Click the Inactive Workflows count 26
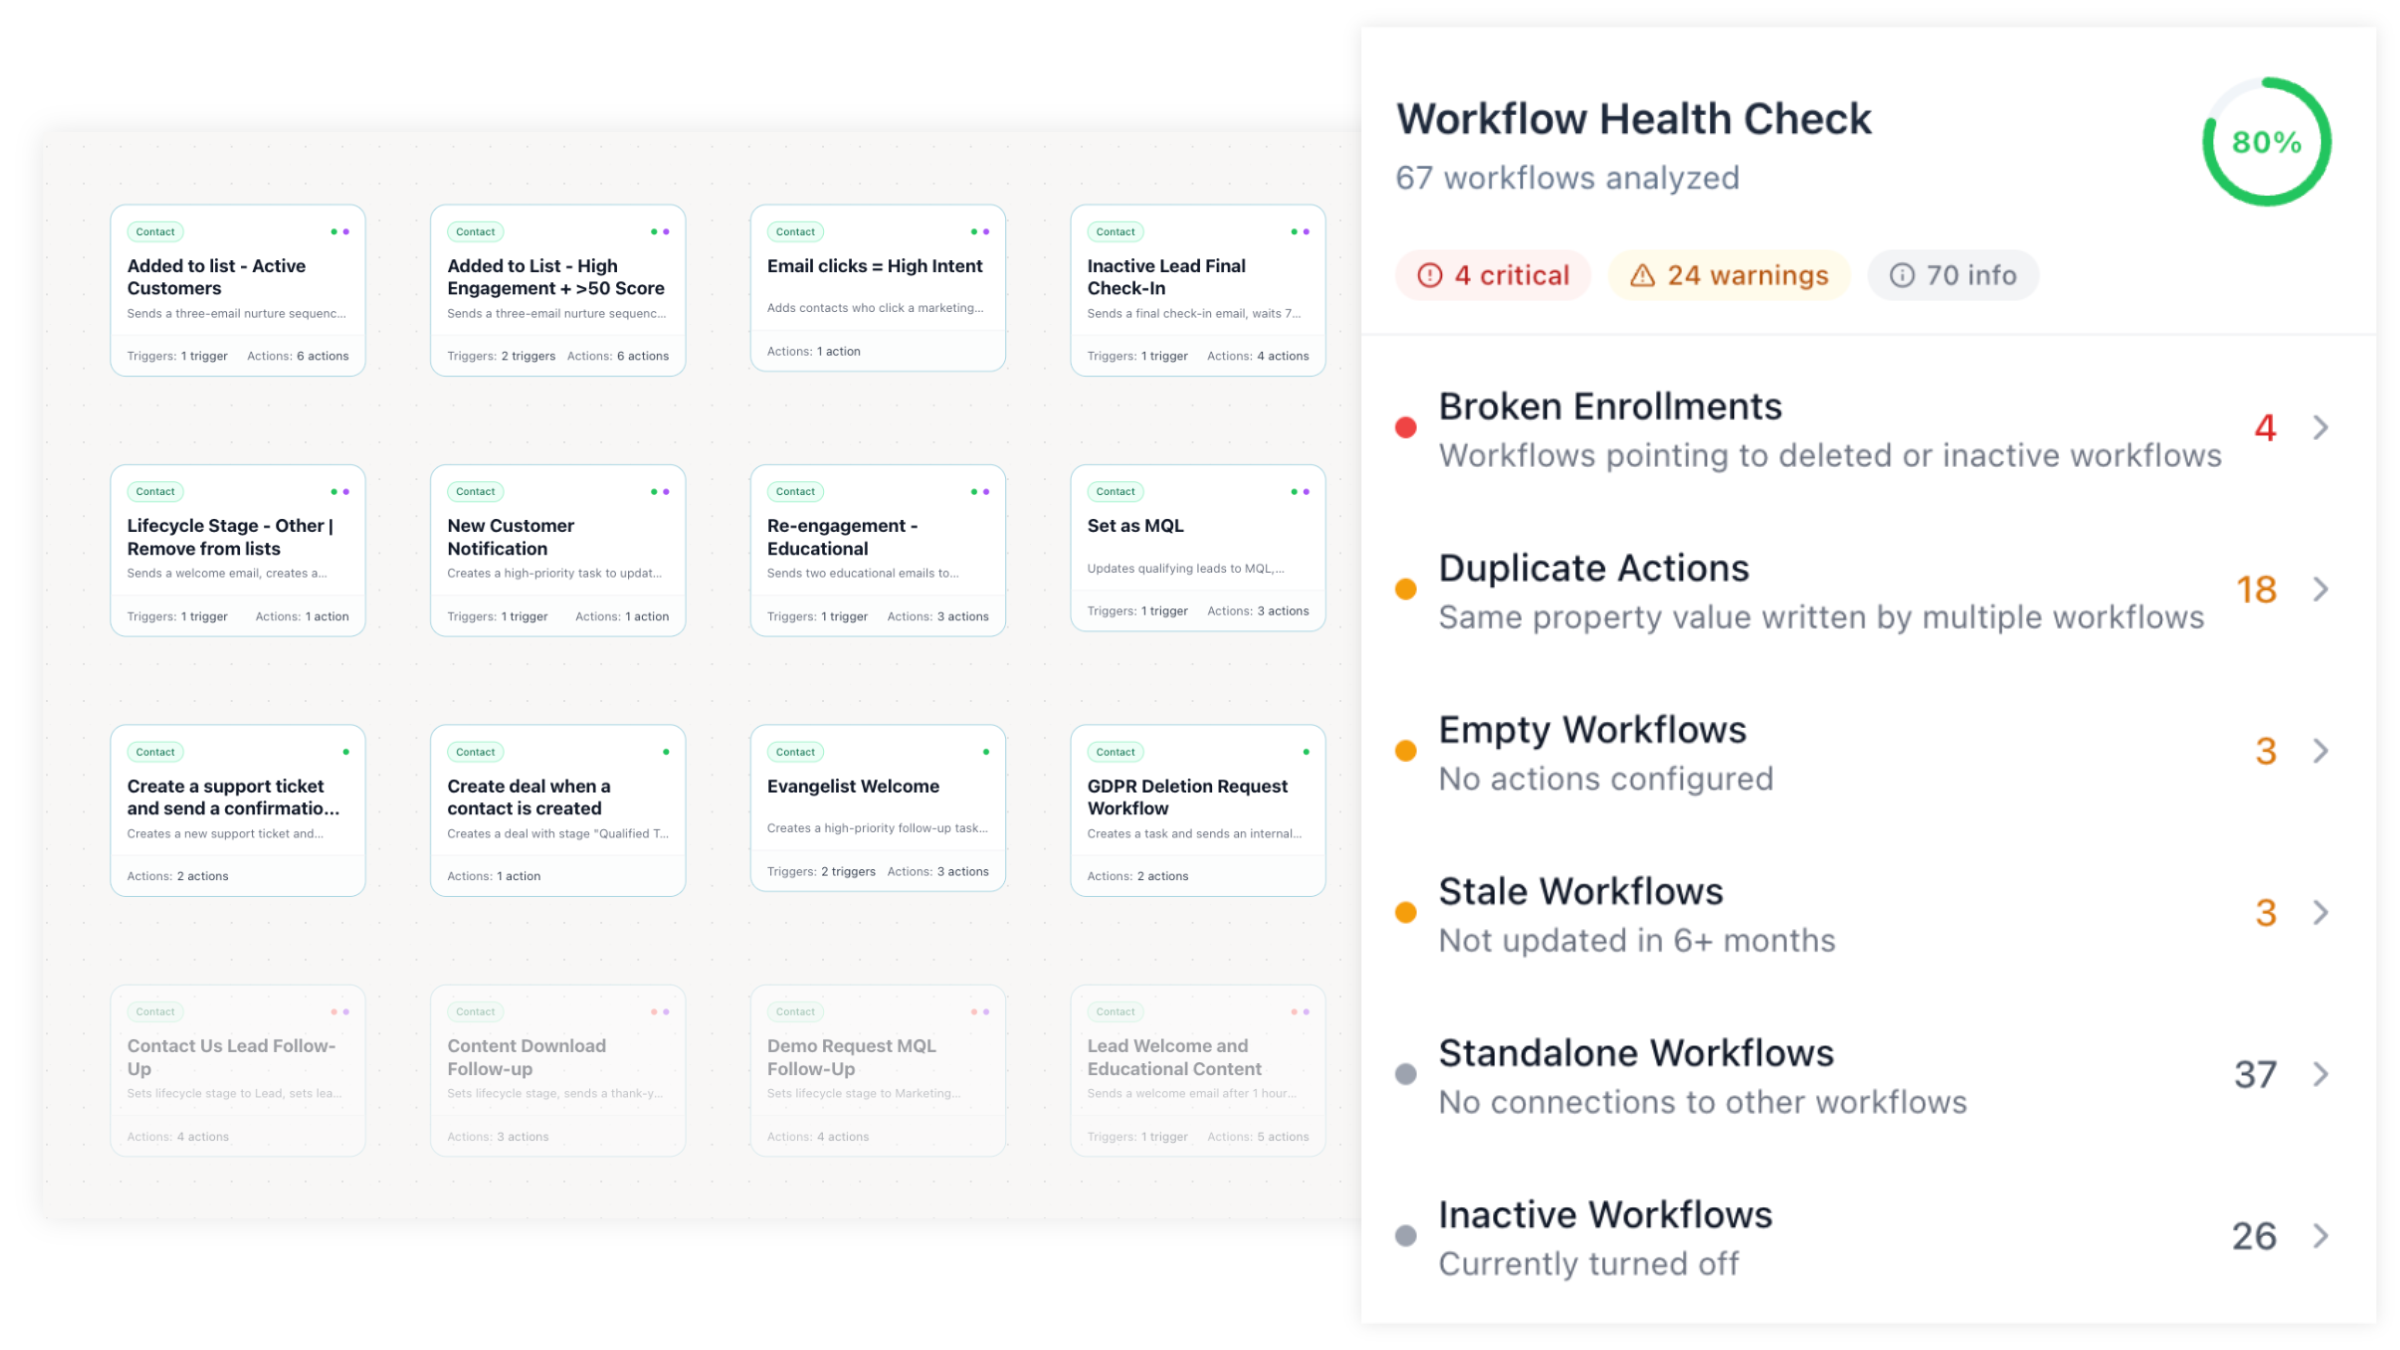The image size is (2400, 1350). click(2254, 1236)
